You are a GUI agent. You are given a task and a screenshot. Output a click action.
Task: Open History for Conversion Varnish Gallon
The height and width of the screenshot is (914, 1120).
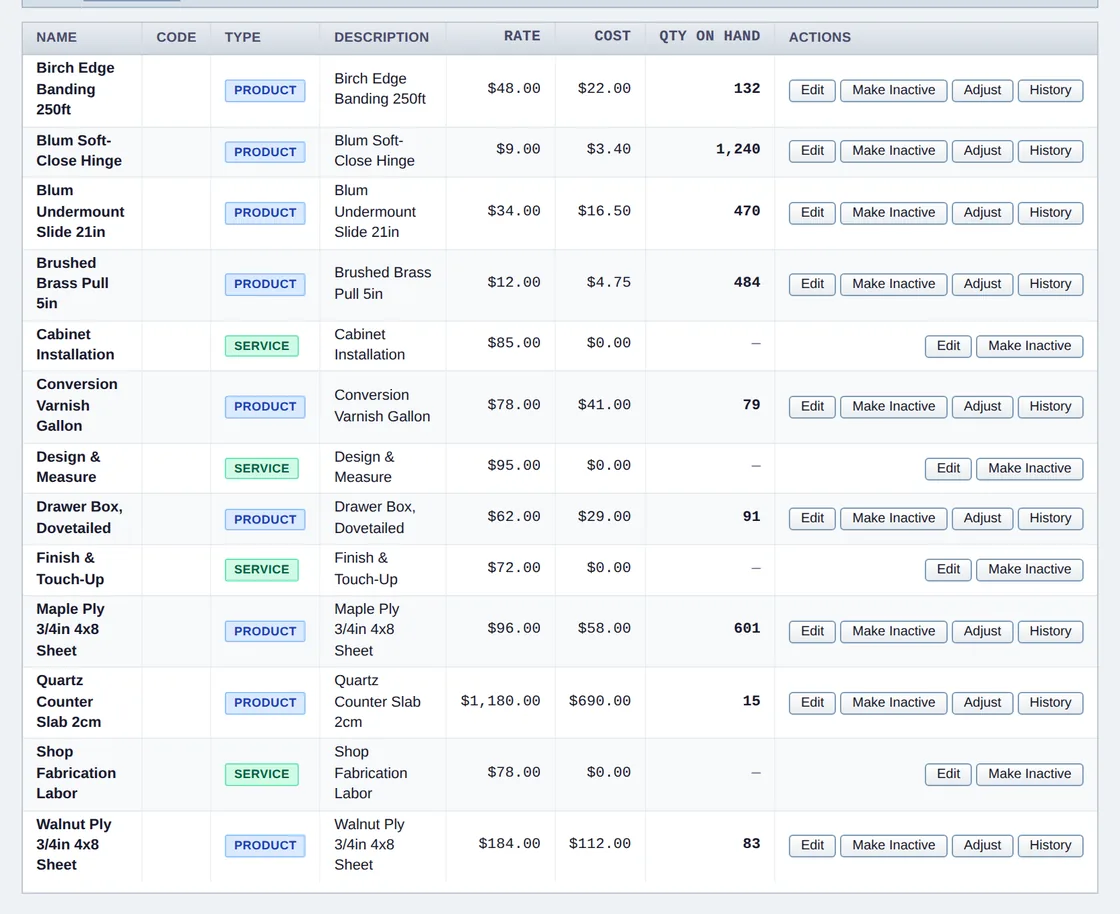(x=1050, y=406)
